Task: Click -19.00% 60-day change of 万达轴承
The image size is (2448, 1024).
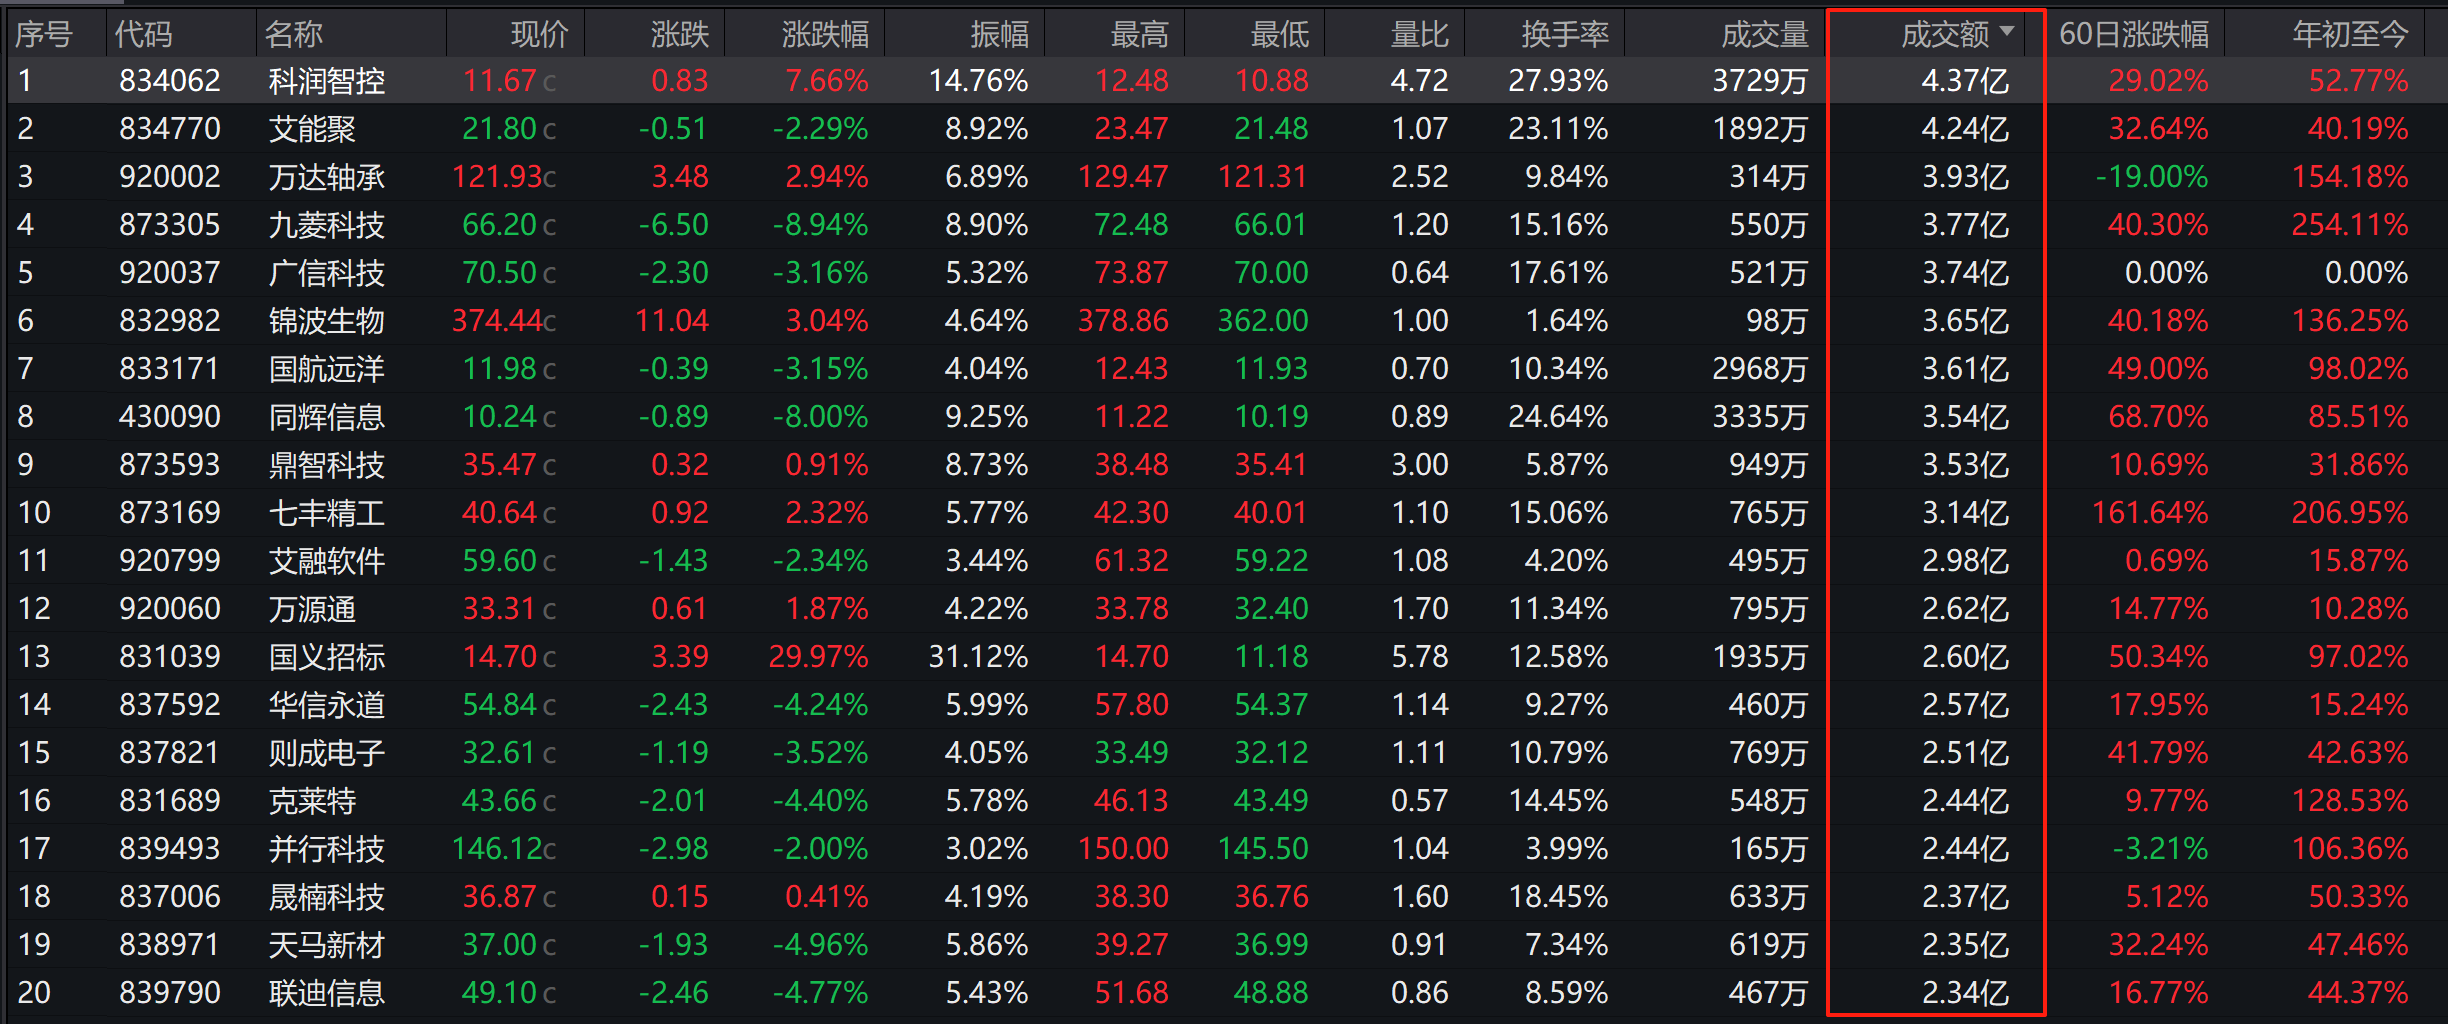Action: click(x=2152, y=176)
